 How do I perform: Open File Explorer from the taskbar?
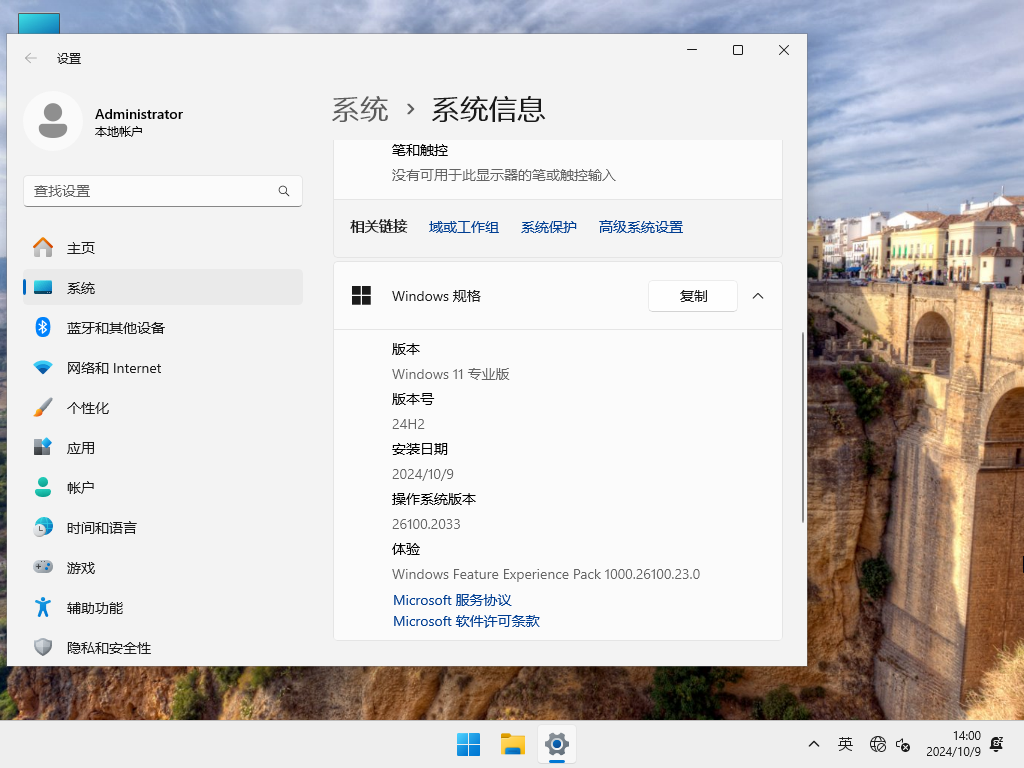click(x=512, y=744)
